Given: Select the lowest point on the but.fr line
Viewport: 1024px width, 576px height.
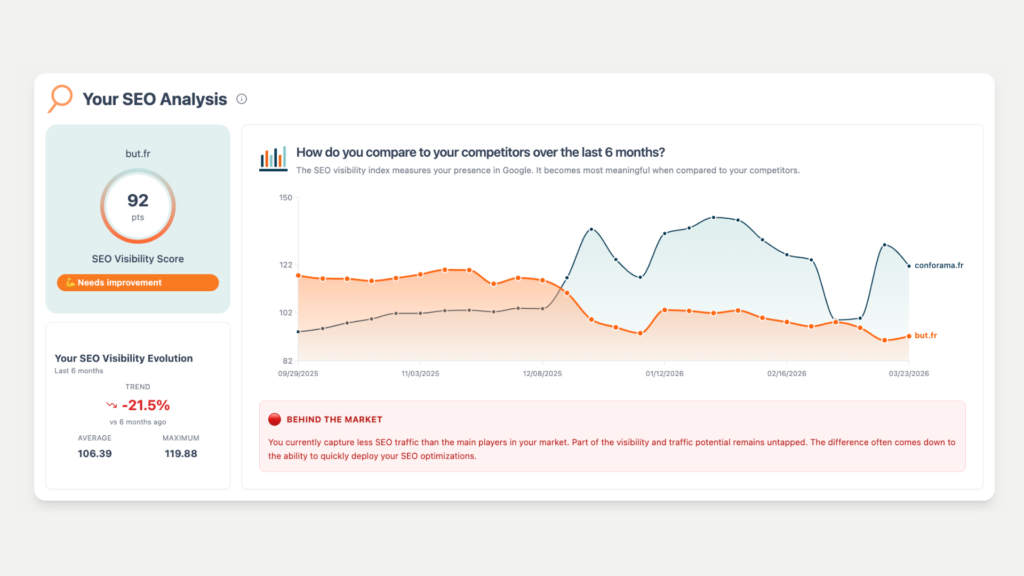Looking at the screenshot, I should click(x=885, y=341).
